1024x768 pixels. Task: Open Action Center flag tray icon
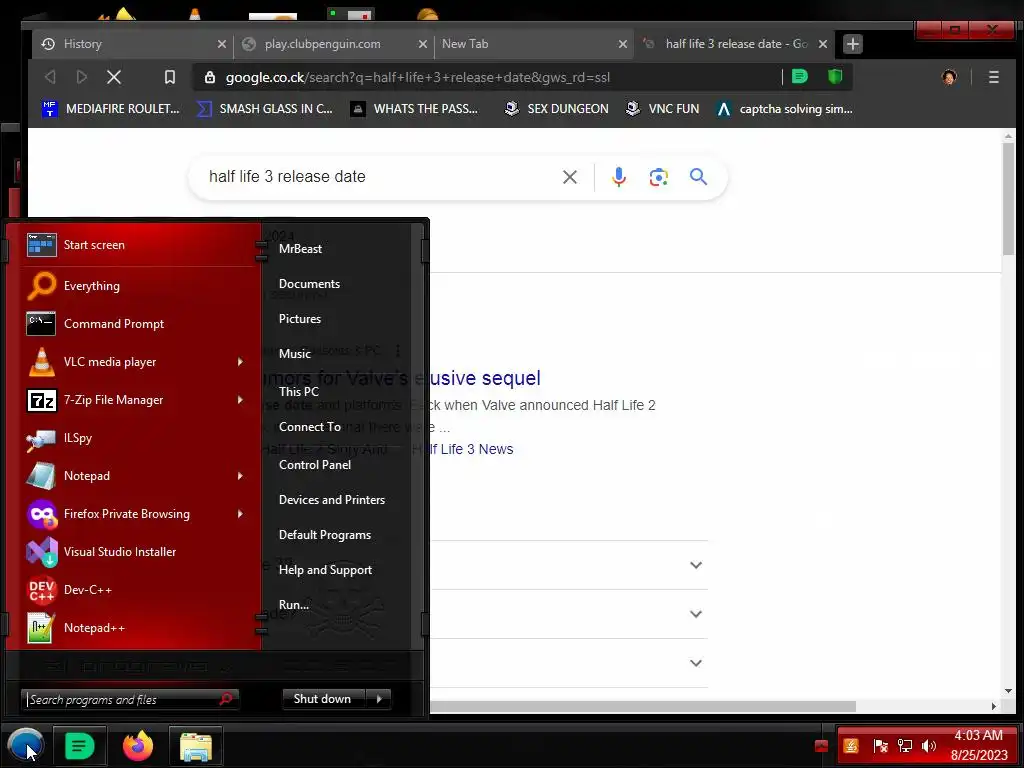pos(880,746)
